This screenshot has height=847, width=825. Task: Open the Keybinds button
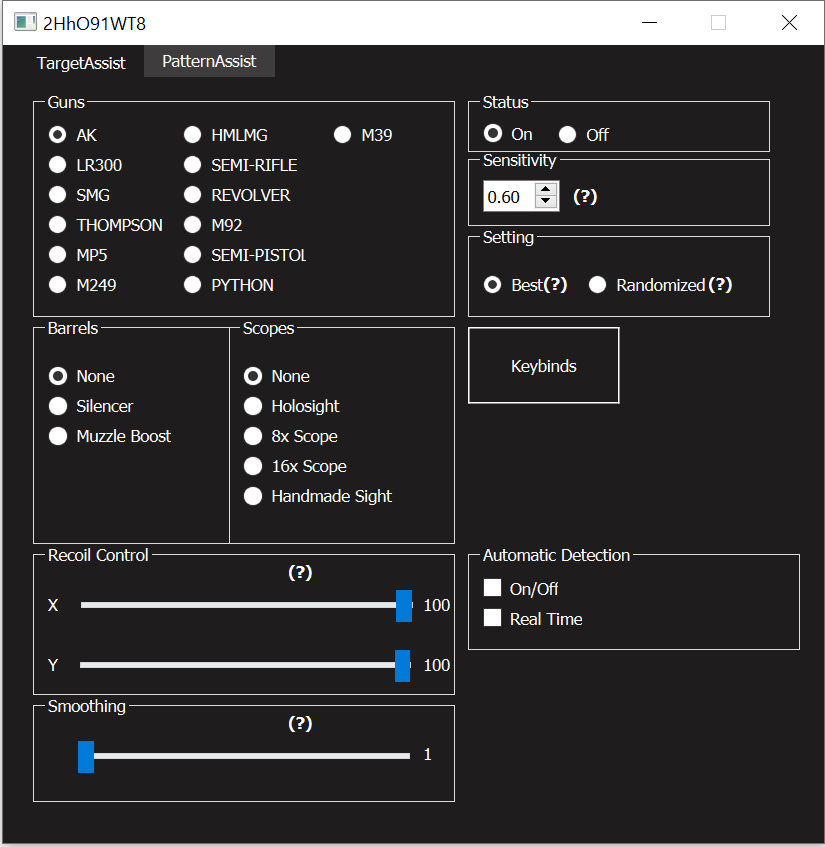[x=543, y=366]
